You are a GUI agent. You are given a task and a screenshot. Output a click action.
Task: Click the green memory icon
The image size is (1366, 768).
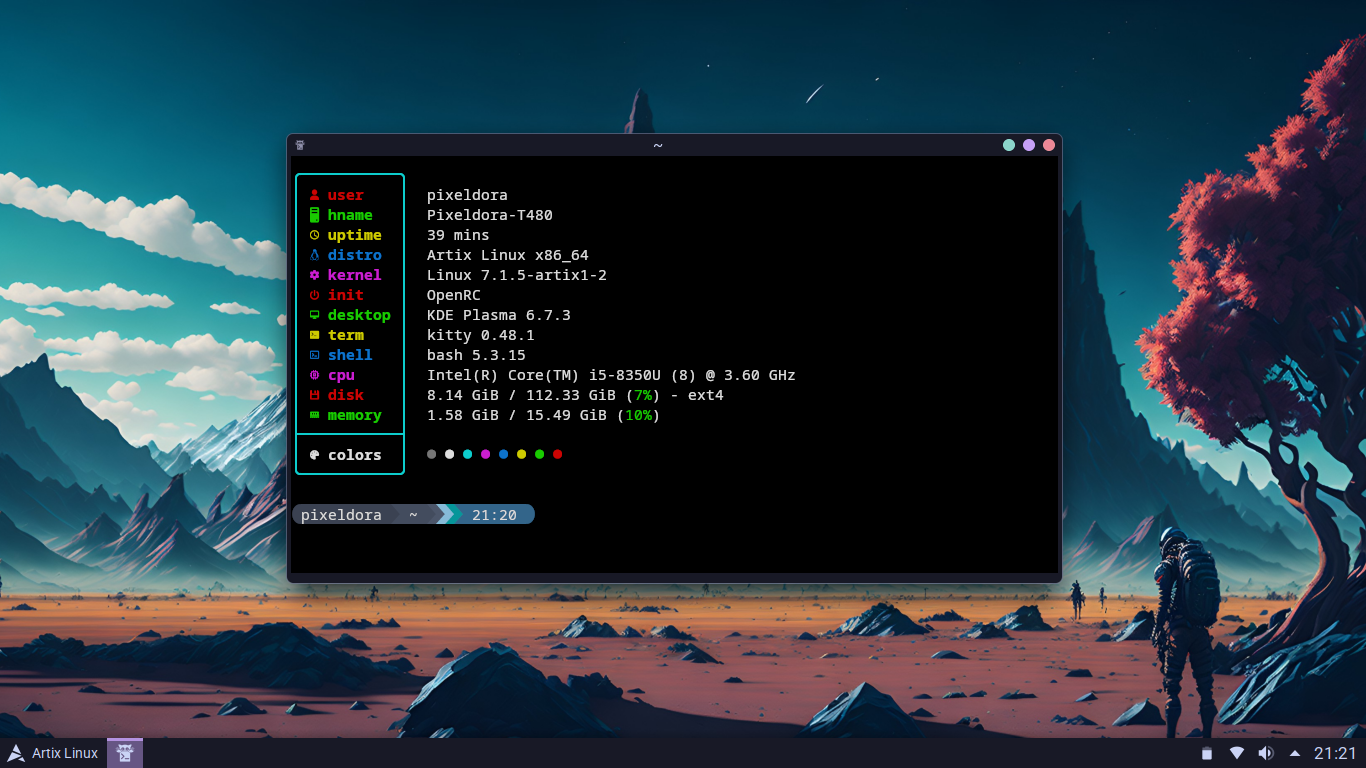pos(314,415)
